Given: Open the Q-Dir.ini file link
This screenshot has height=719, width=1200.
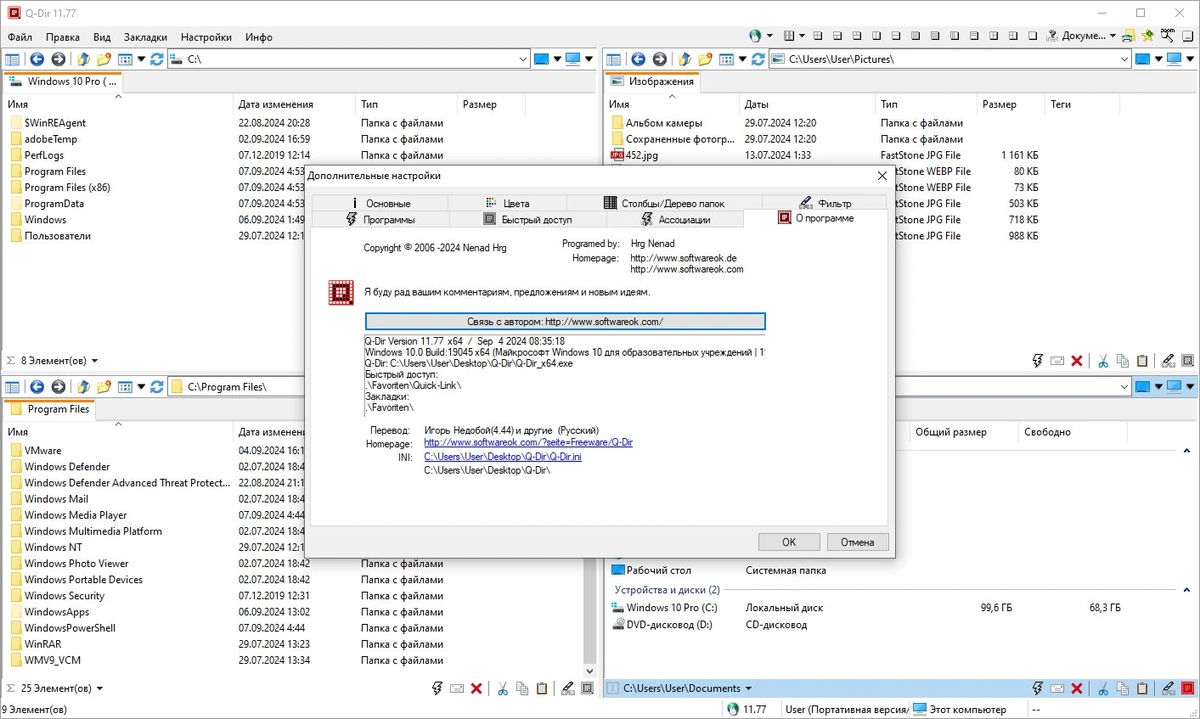Looking at the screenshot, I should [502, 456].
